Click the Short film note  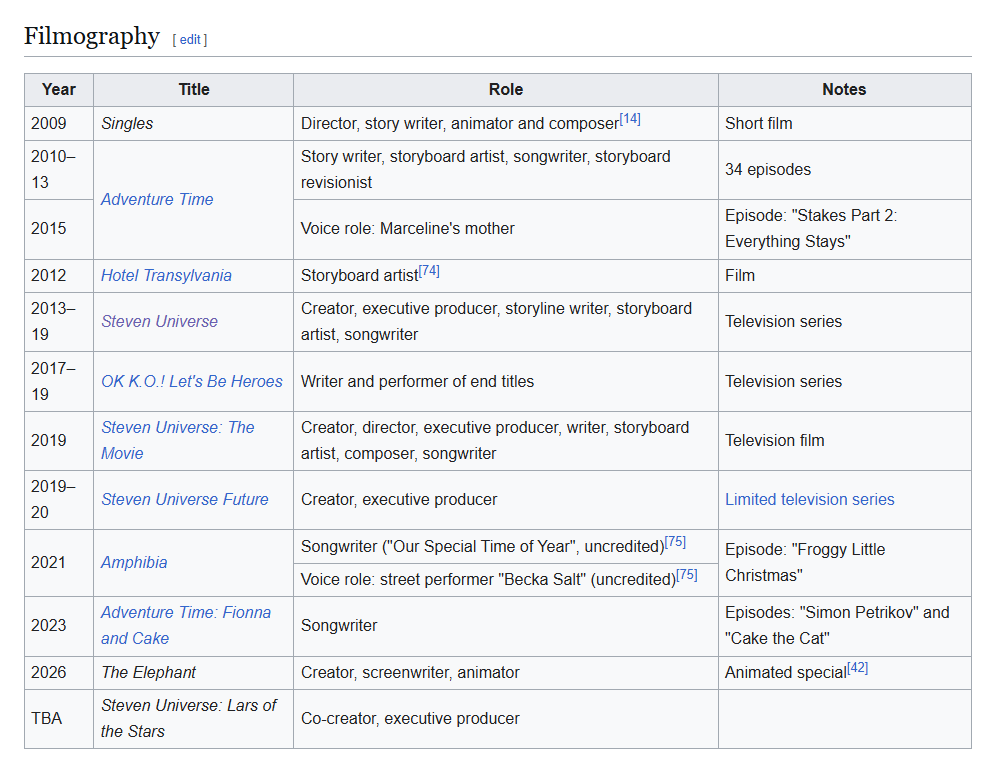[x=758, y=124]
